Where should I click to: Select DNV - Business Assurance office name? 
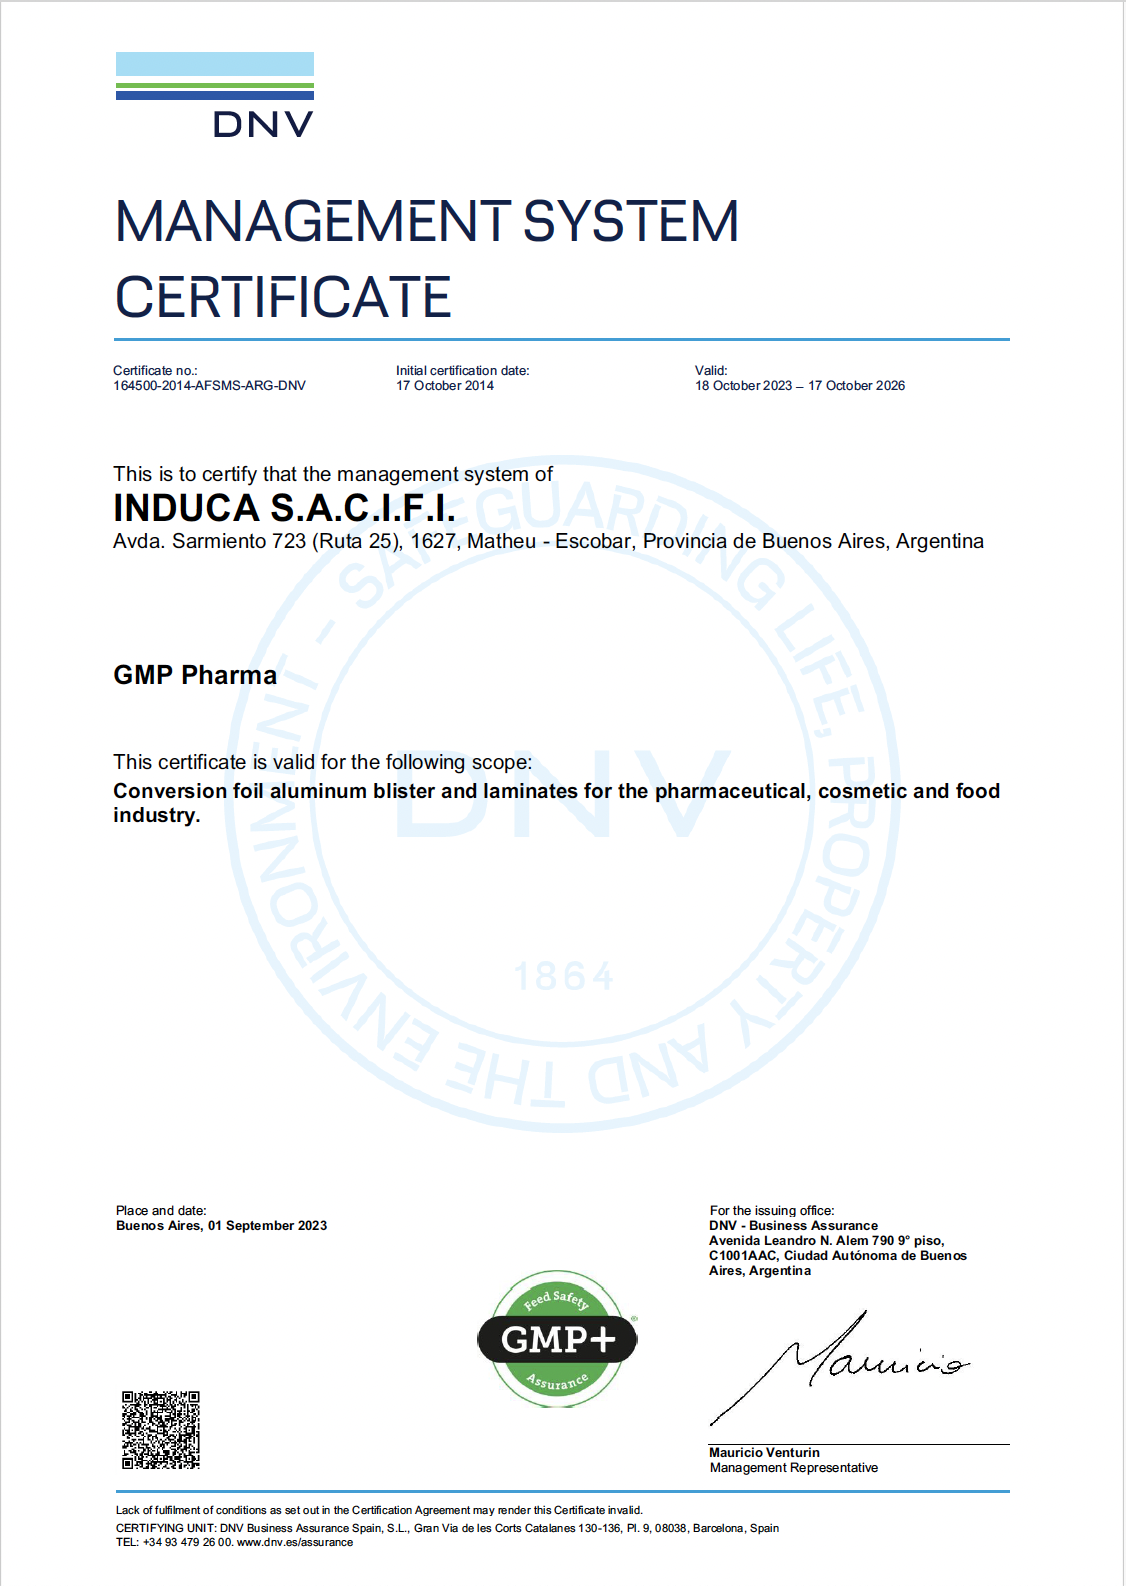[793, 1226]
